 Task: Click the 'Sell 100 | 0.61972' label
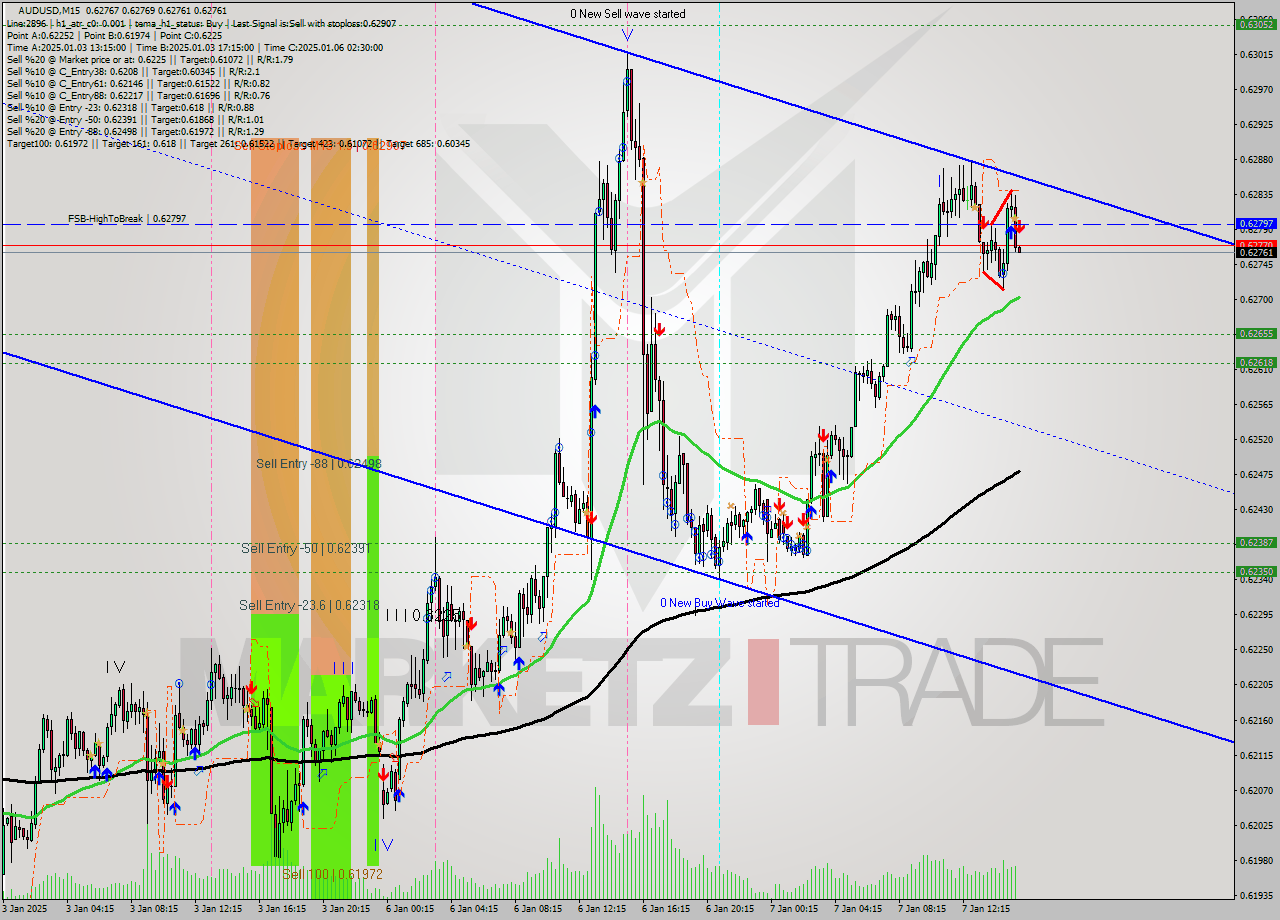click(332, 873)
